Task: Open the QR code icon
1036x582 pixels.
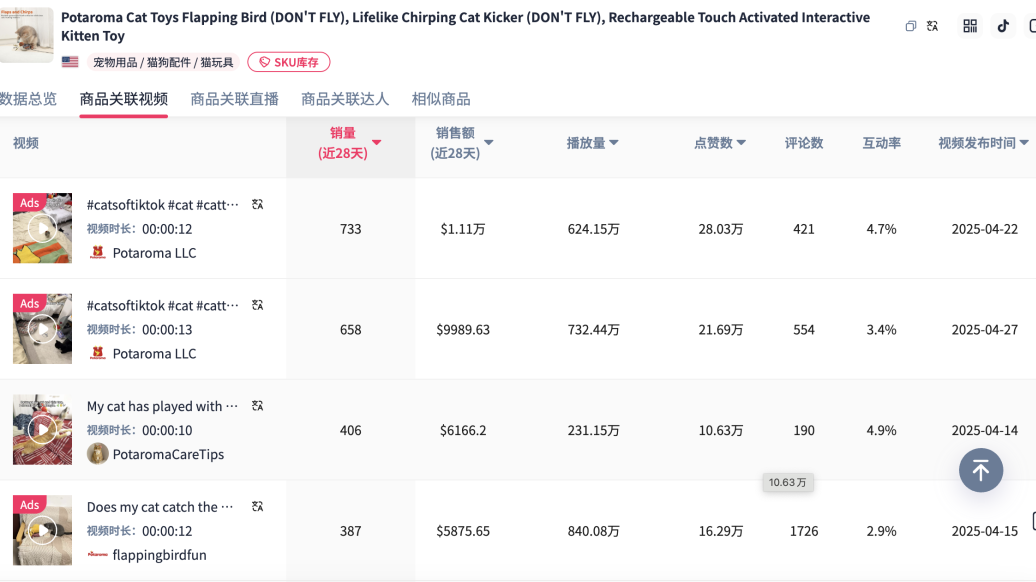Action: [970, 27]
